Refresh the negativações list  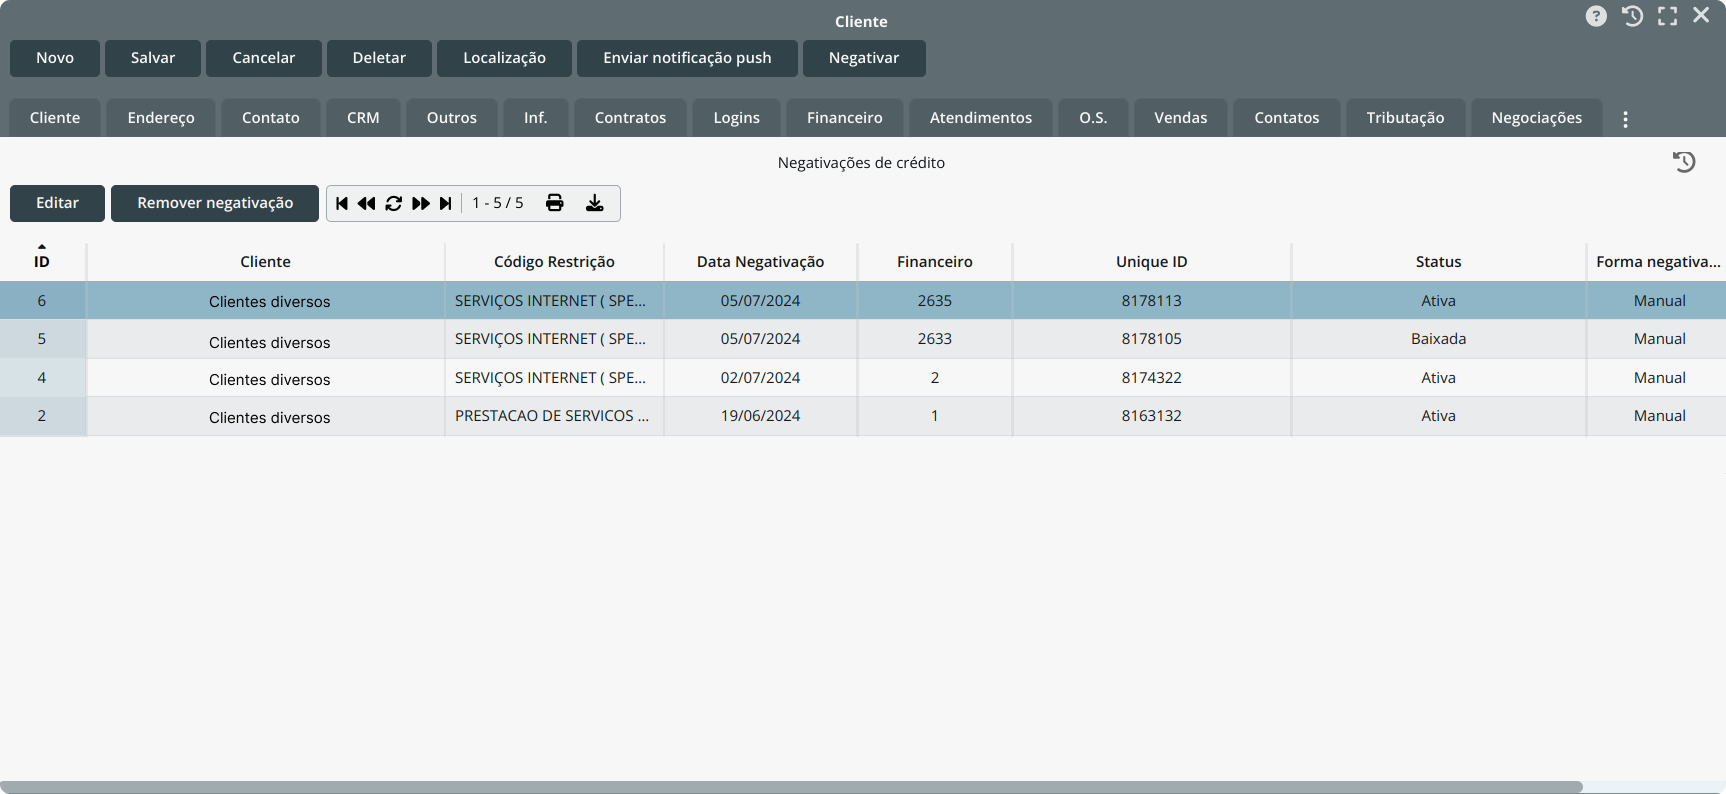point(393,203)
